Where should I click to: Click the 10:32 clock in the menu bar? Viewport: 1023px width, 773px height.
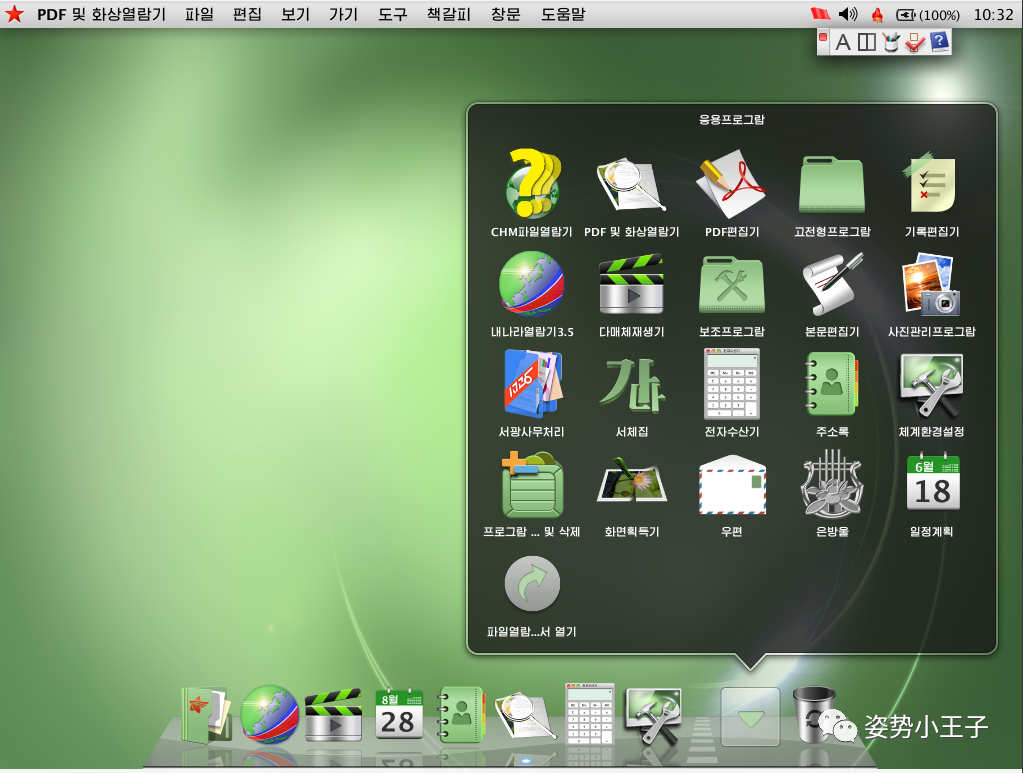[994, 14]
